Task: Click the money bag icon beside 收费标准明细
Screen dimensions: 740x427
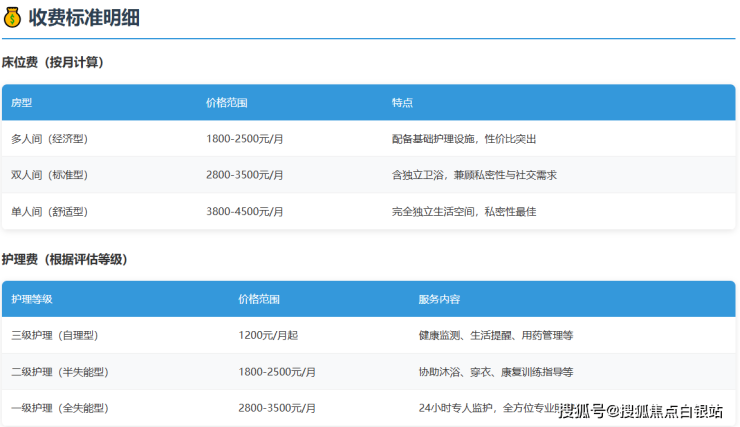Action: pos(13,17)
